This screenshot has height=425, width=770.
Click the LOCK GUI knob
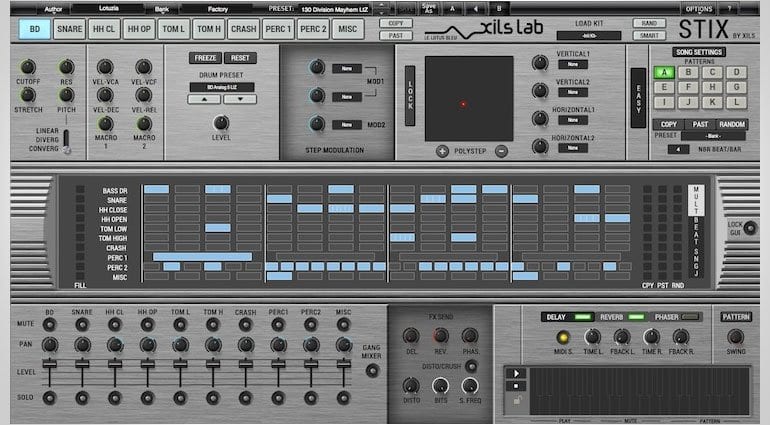tap(750, 228)
